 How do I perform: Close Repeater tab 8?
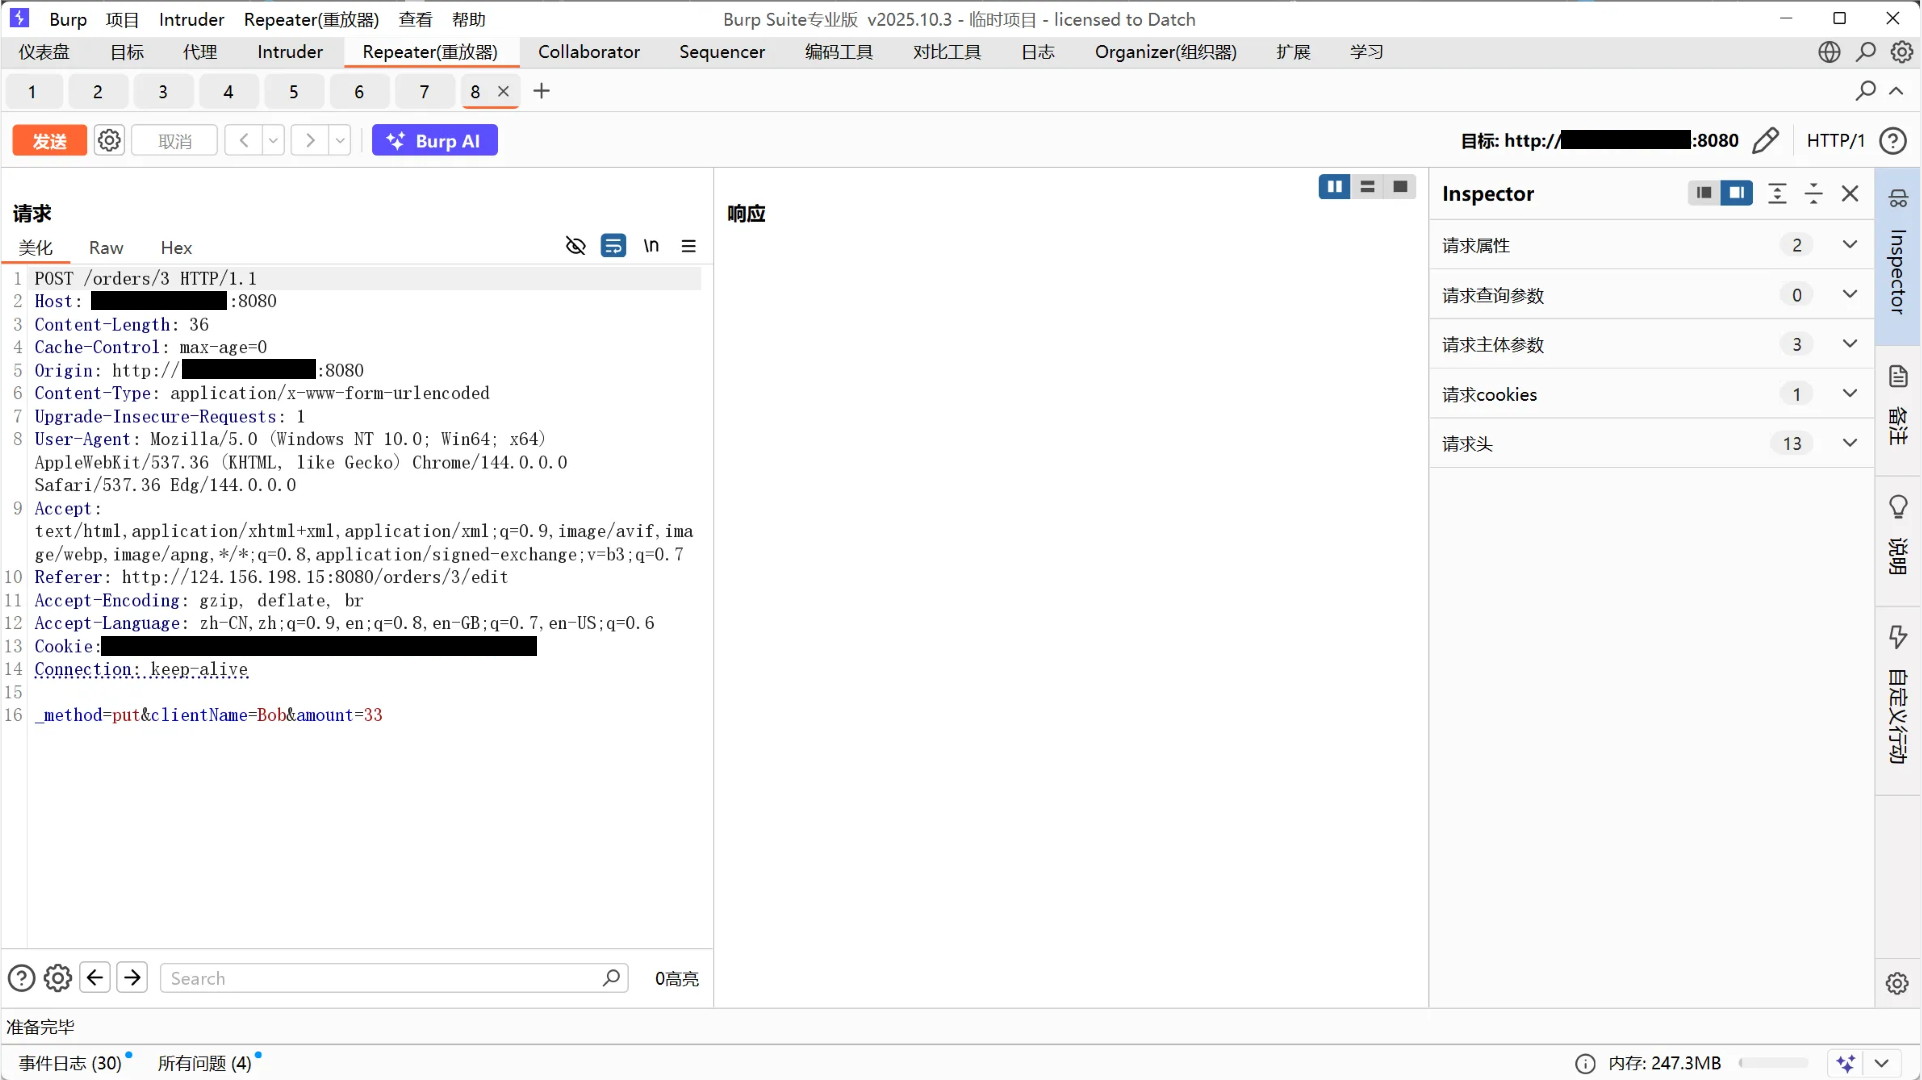pos(504,91)
